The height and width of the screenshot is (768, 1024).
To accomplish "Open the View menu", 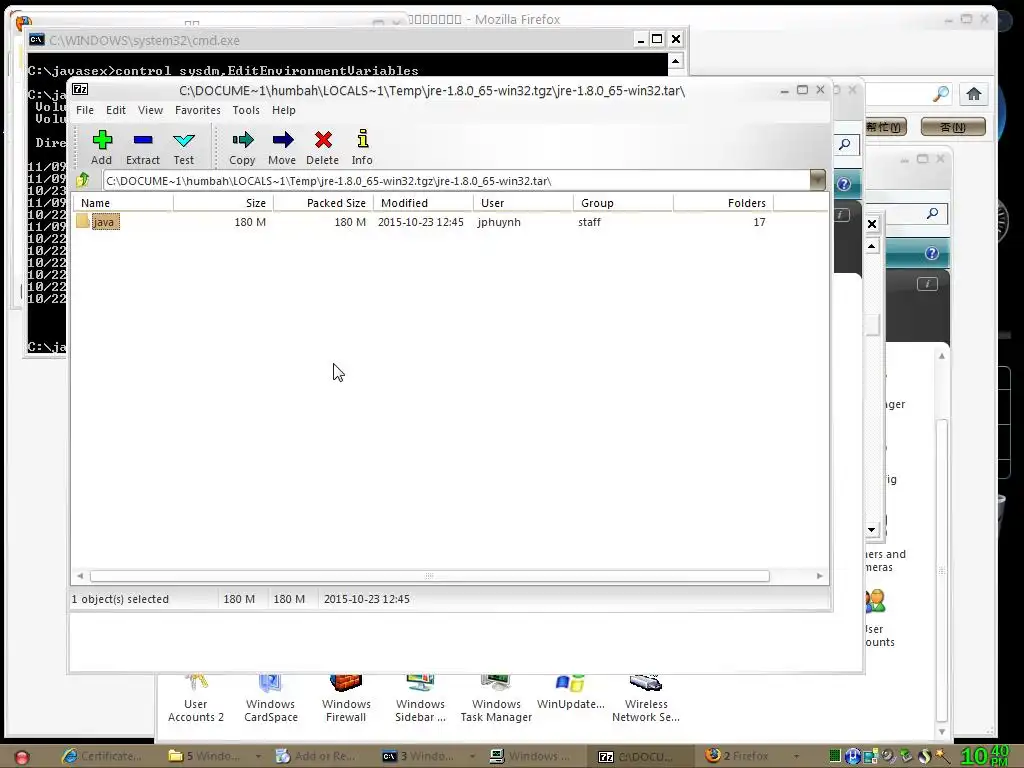I will coord(150,110).
